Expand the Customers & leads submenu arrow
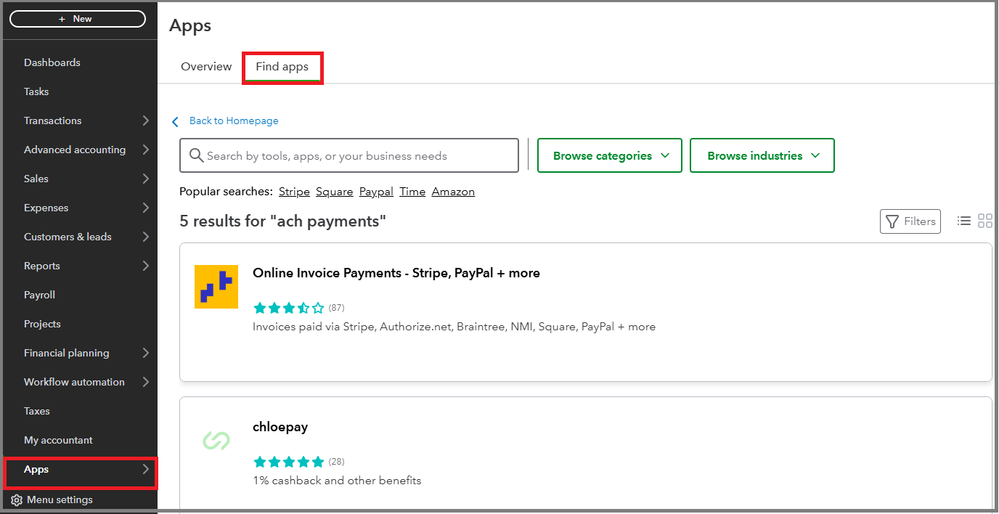 click(146, 237)
